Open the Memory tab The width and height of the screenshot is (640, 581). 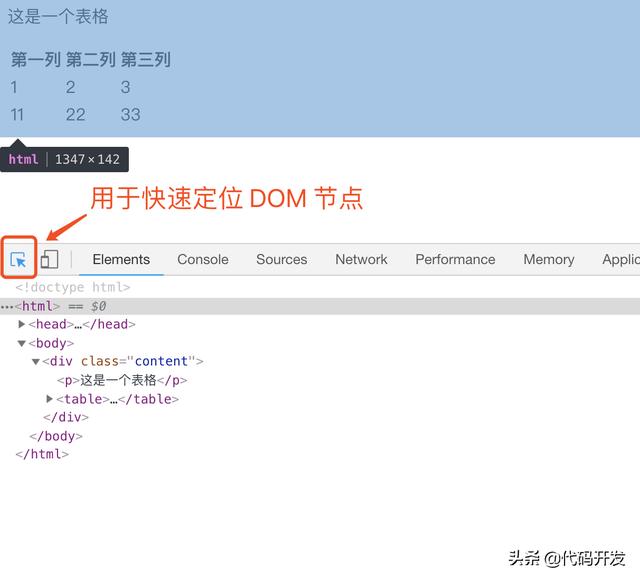coord(549,259)
